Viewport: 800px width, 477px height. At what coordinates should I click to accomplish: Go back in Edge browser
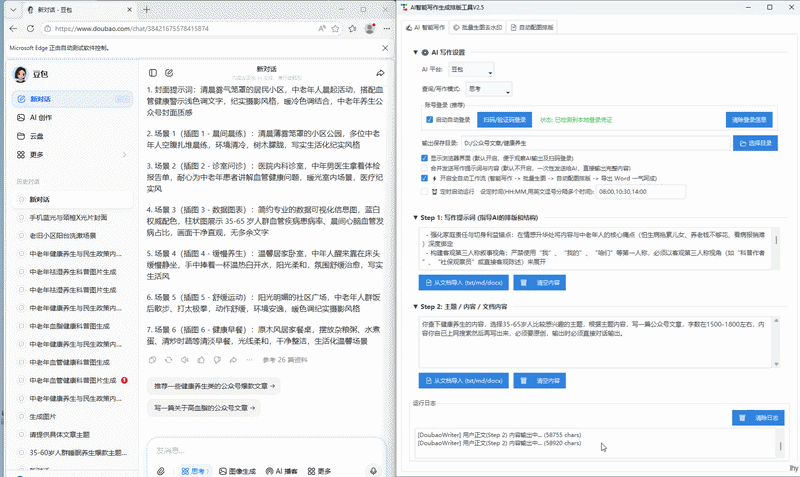(x=13, y=29)
